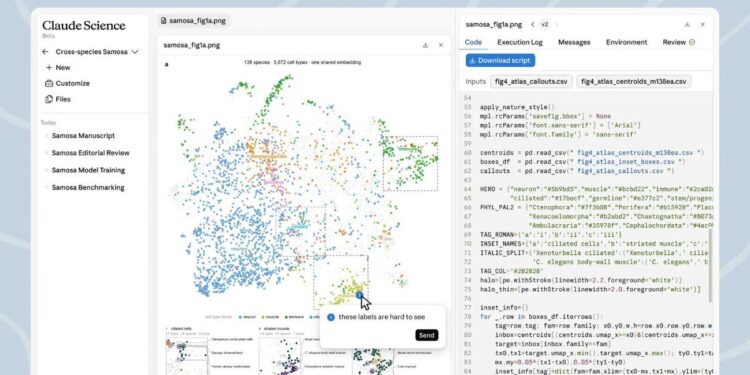Image resolution: width=750 pixels, height=375 pixels.
Task: Start a new item with the New plus icon
Action: tap(49, 67)
